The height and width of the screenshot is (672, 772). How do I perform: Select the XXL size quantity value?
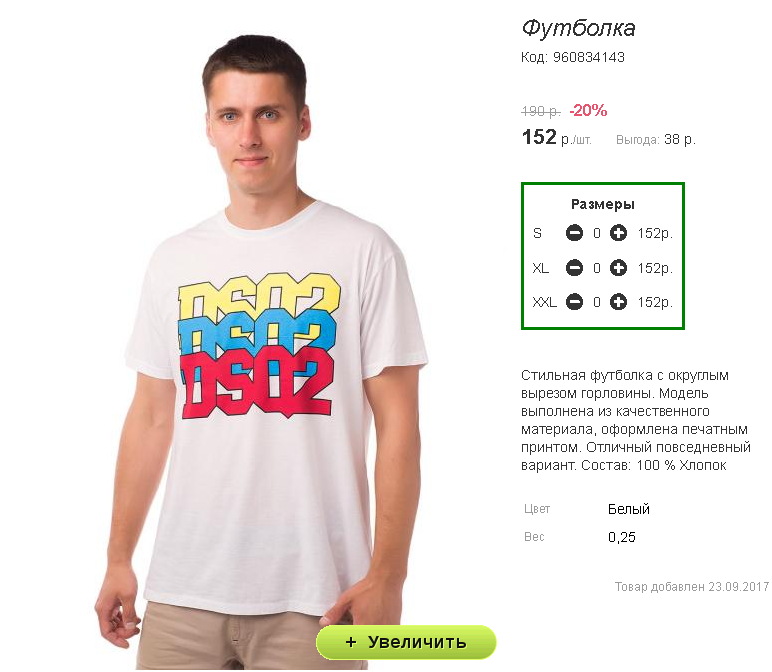(597, 302)
